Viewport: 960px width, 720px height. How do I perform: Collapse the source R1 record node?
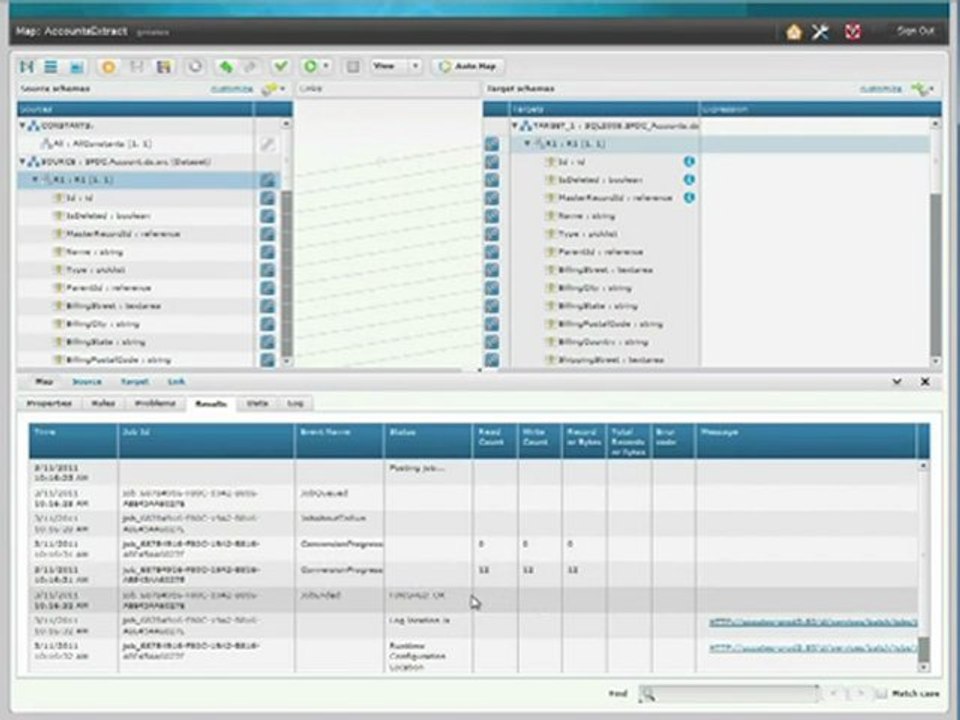tap(35, 179)
